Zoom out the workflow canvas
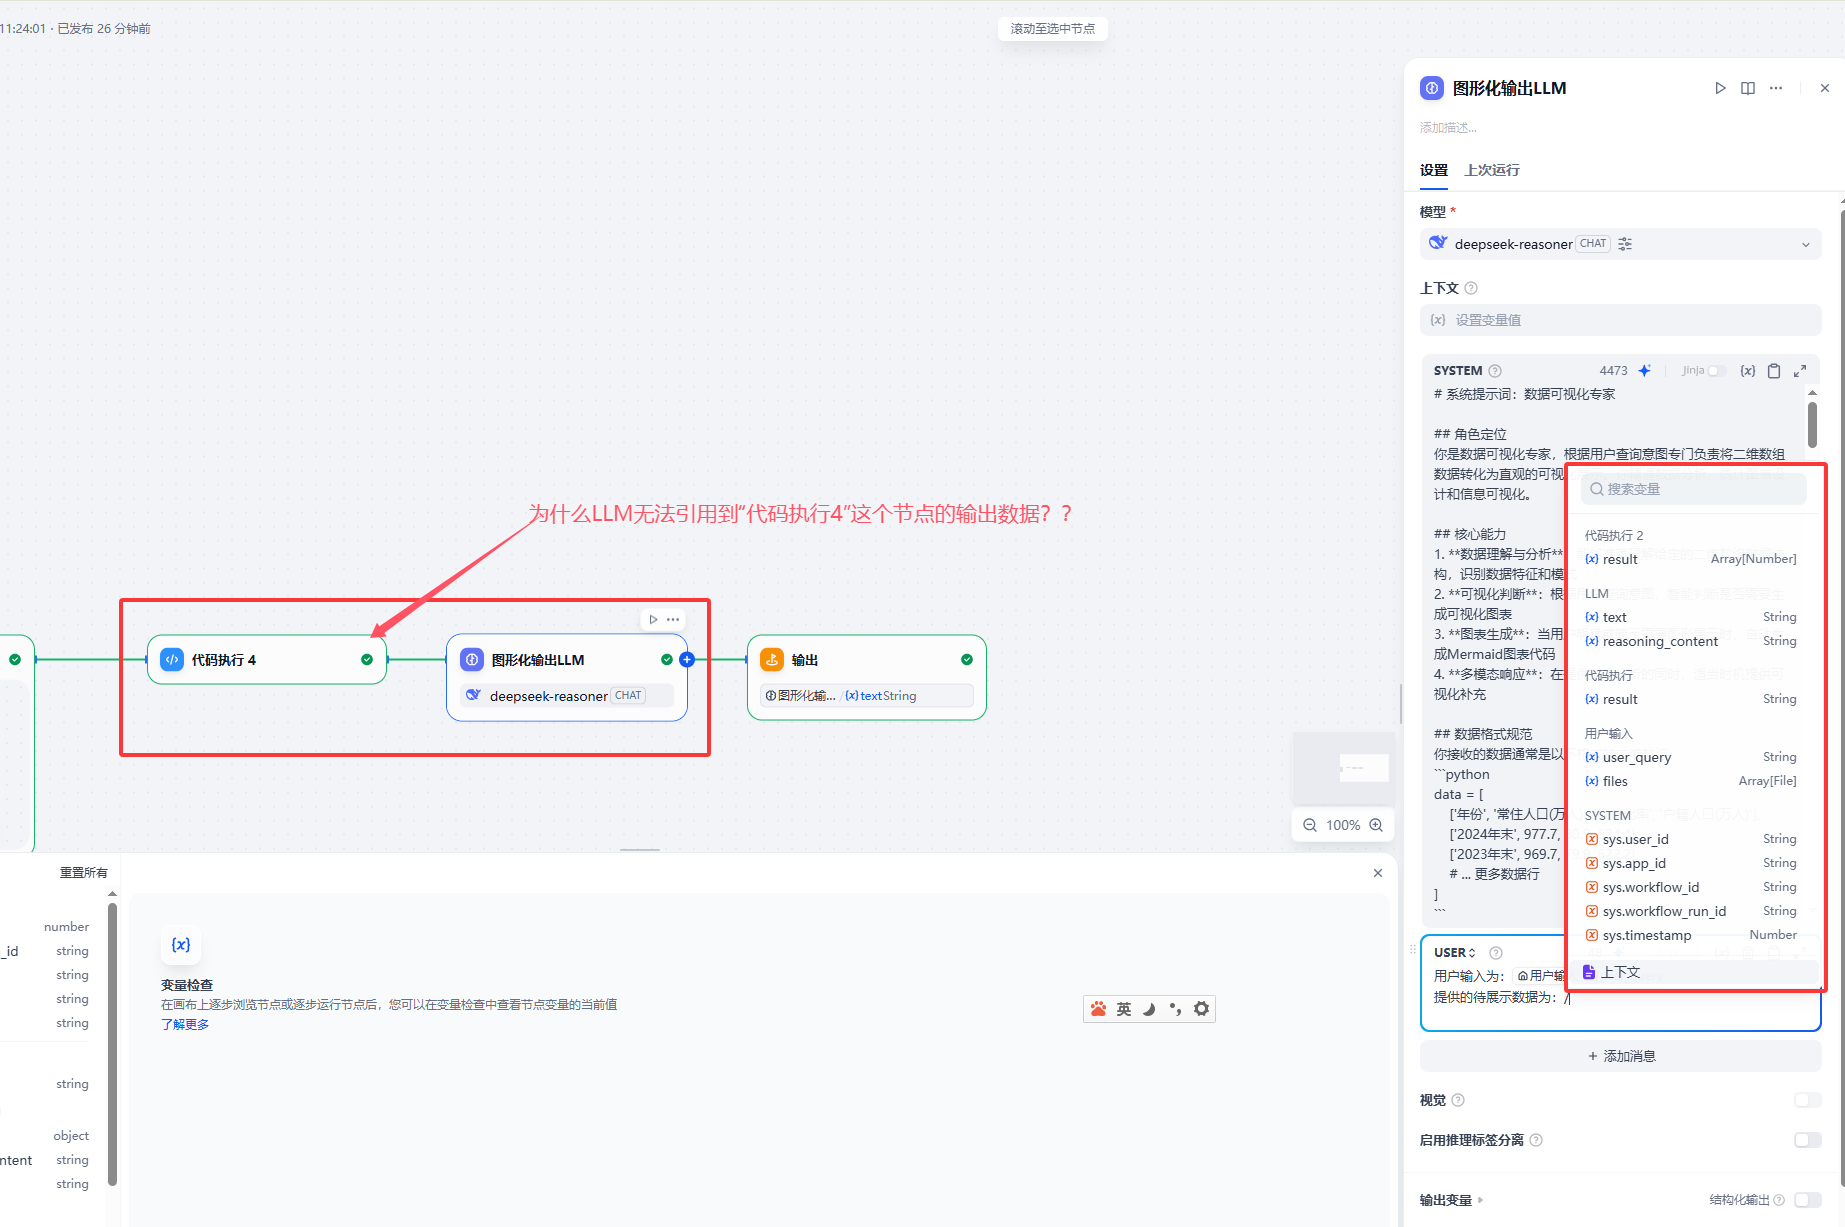Image resolution: width=1845 pixels, height=1227 pixels. 1310,825
